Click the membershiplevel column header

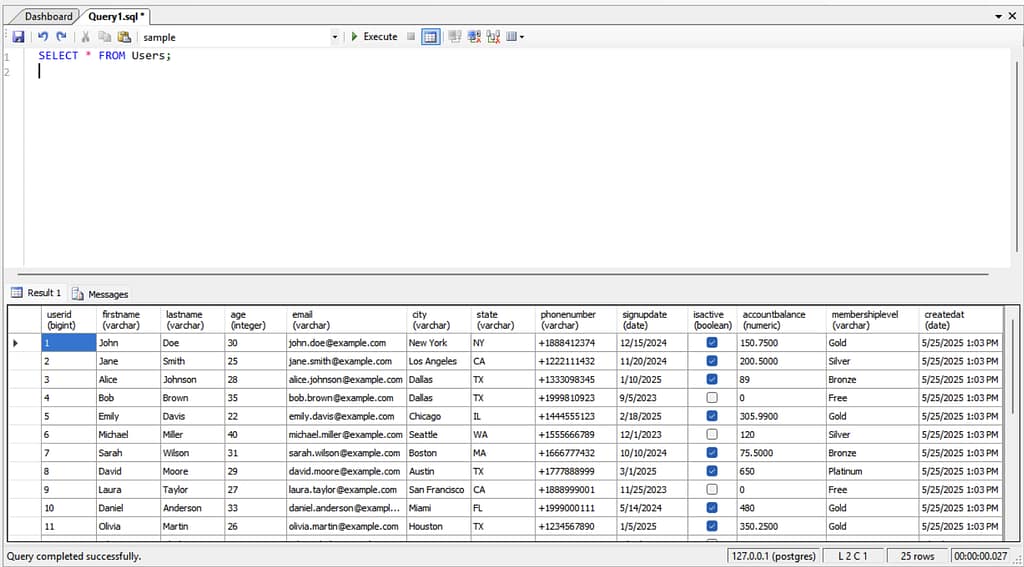pos(872,319)
